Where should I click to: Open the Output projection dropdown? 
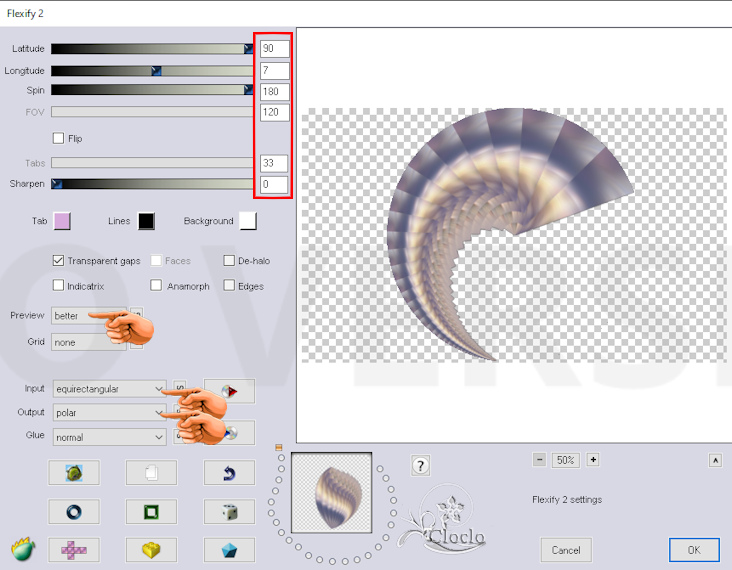click(x=109, y=412)
